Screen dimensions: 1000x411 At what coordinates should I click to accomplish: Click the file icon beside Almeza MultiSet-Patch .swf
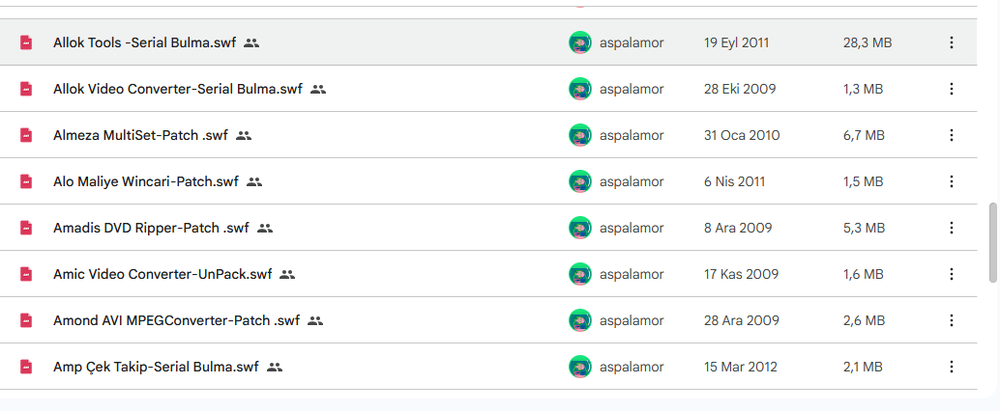coord(26,135)
